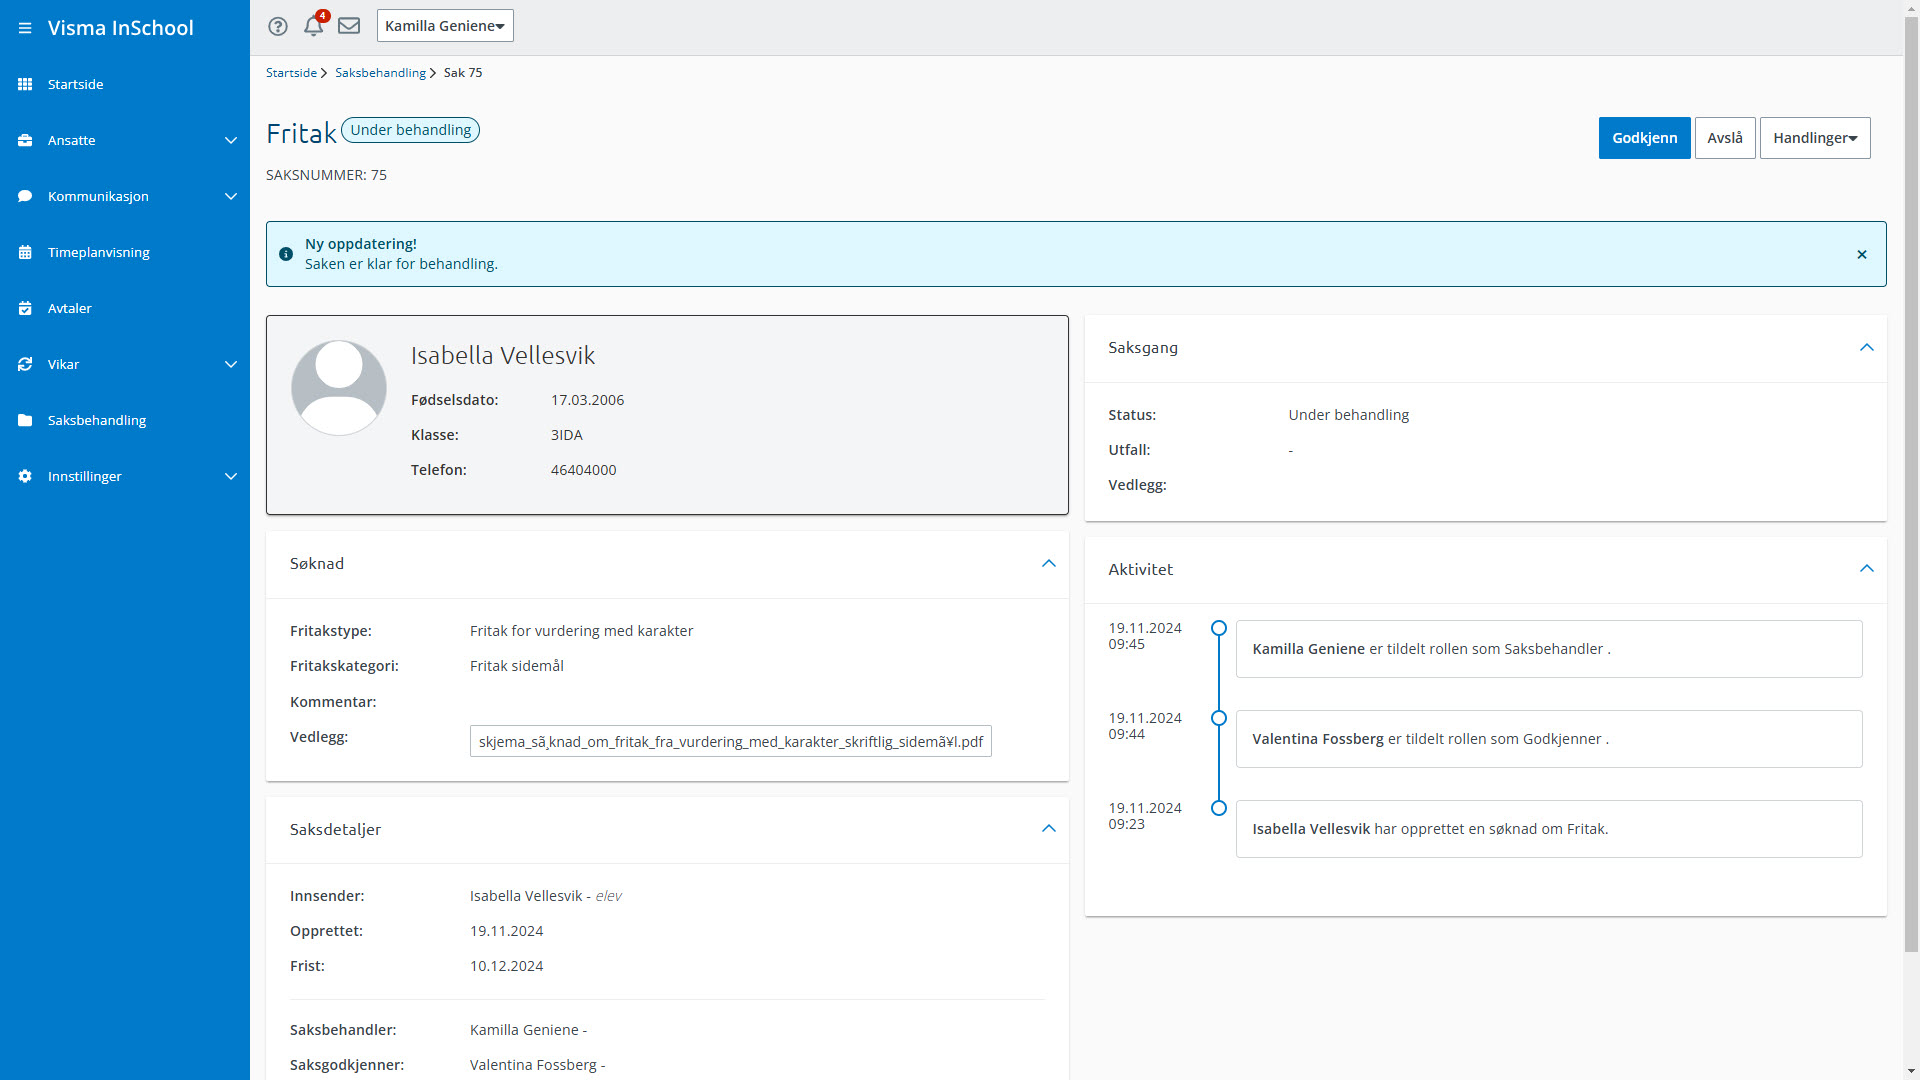This screenshot has width=1920, height=1080.
Task: Open Avtaler from sidebar
Action: tap(70, 308)
